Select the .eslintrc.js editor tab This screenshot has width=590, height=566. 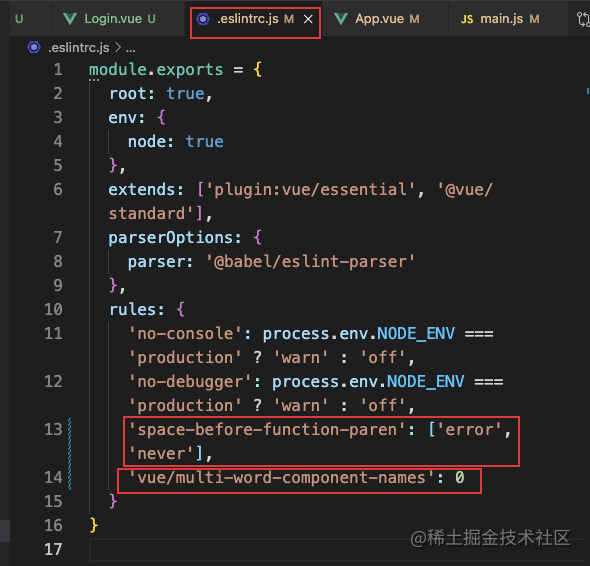coord(255,19)
